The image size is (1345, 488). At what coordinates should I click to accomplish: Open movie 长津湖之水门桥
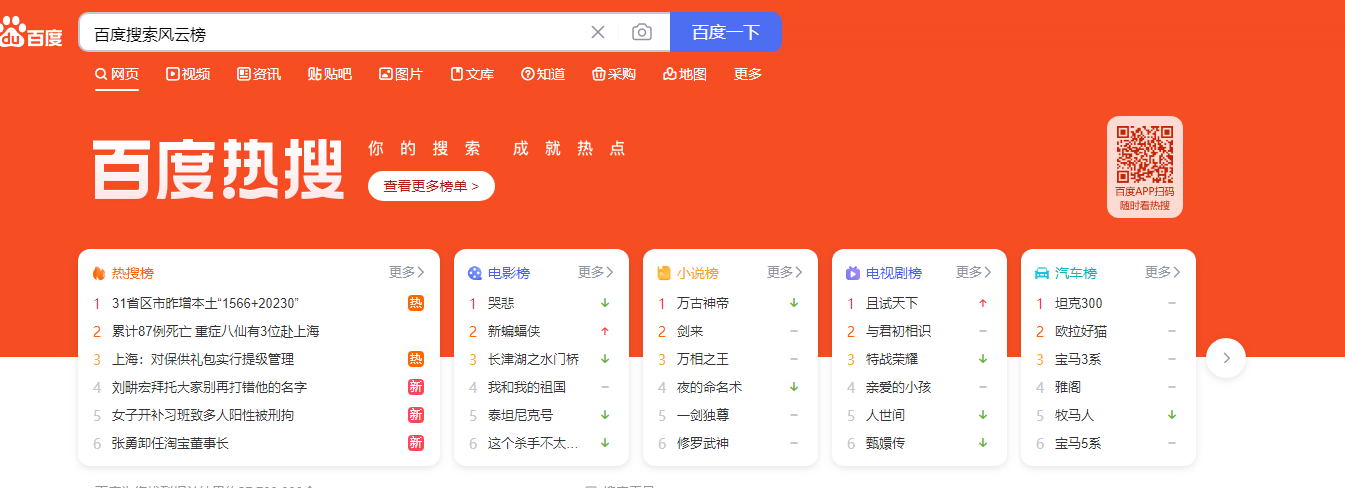(533, 359)
